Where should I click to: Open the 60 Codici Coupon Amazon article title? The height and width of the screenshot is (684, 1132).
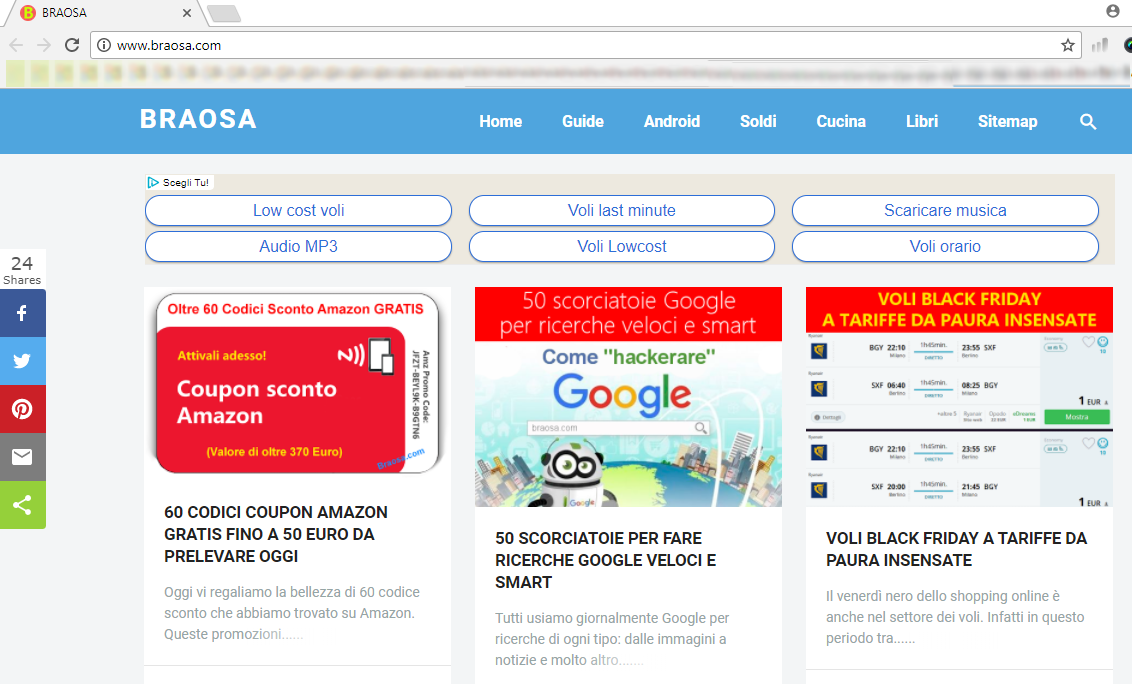click(x=275, y=534)
